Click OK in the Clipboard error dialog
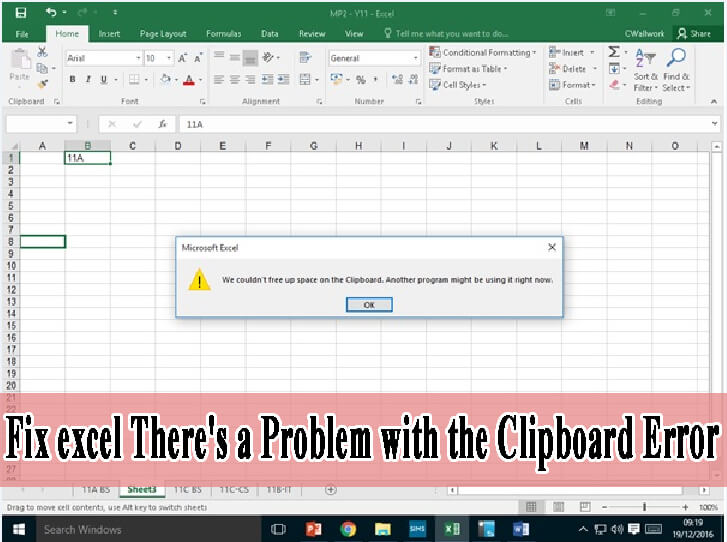This screenshot has height=542, width=727. (369, 305)
